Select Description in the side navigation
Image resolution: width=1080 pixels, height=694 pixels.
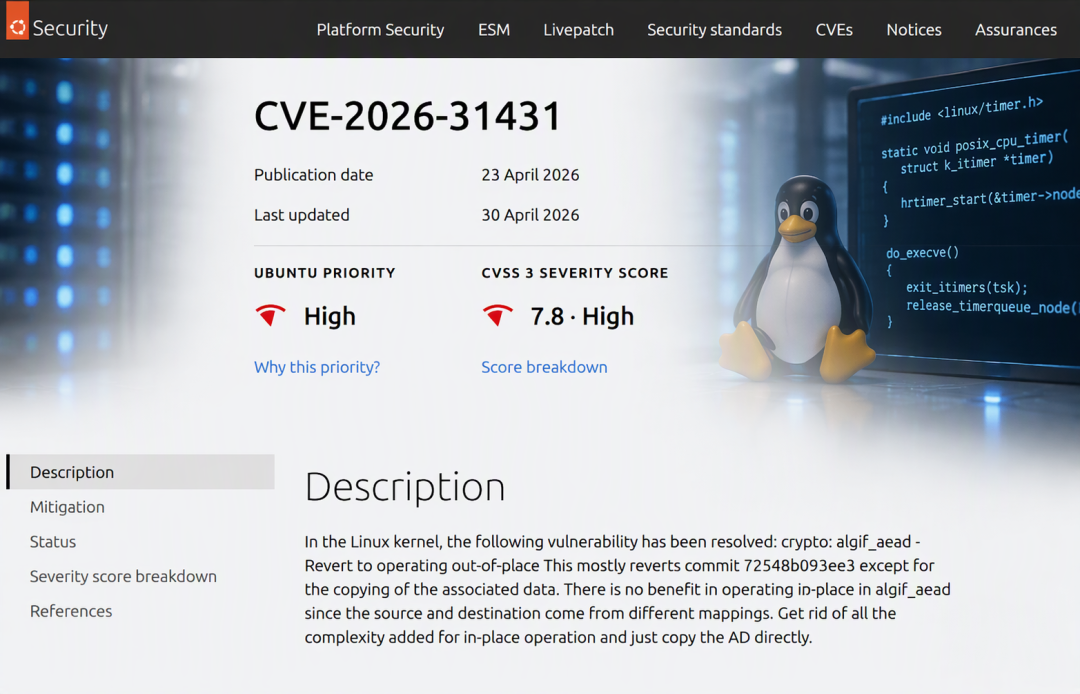click(x=141, y=472)
